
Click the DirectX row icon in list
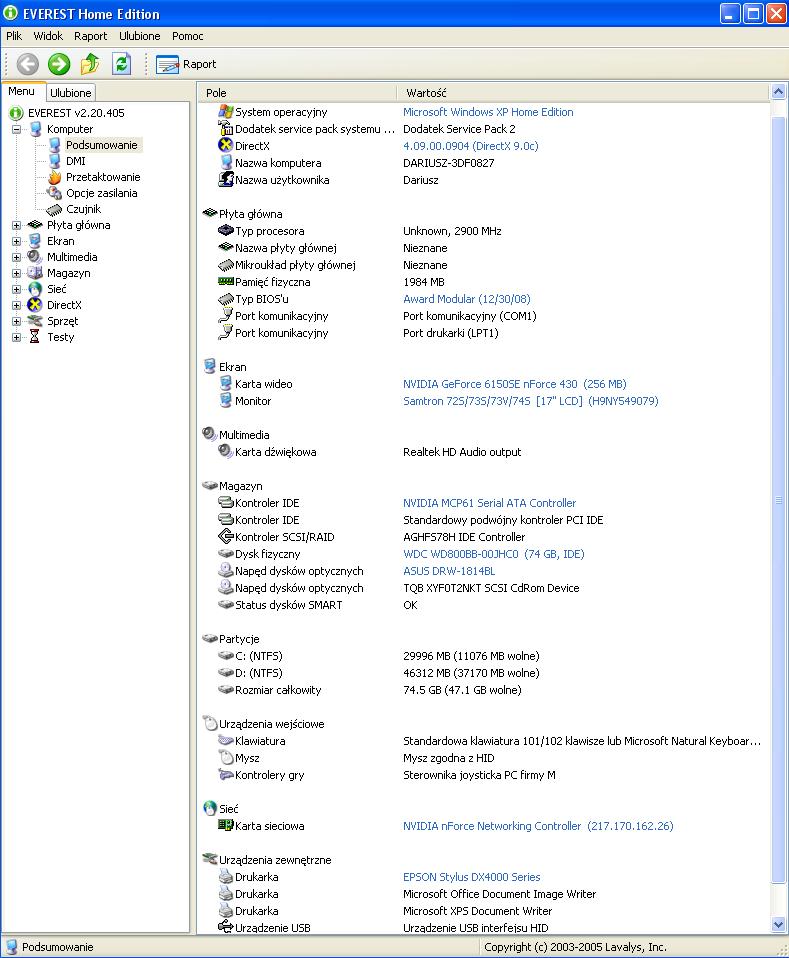(x=226, y=145)
